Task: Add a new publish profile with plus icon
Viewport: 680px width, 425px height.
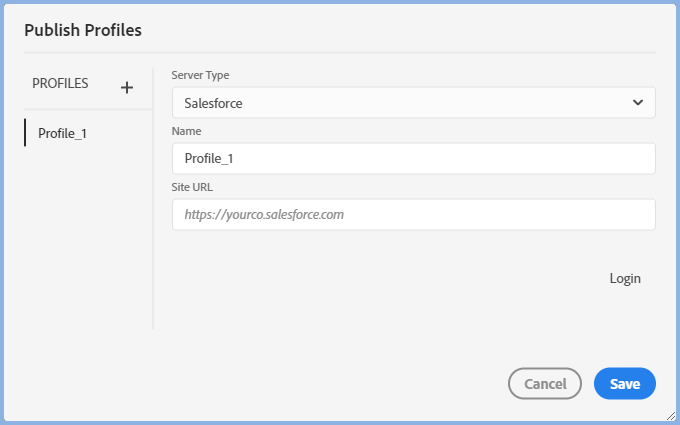Action: [127, 88]
